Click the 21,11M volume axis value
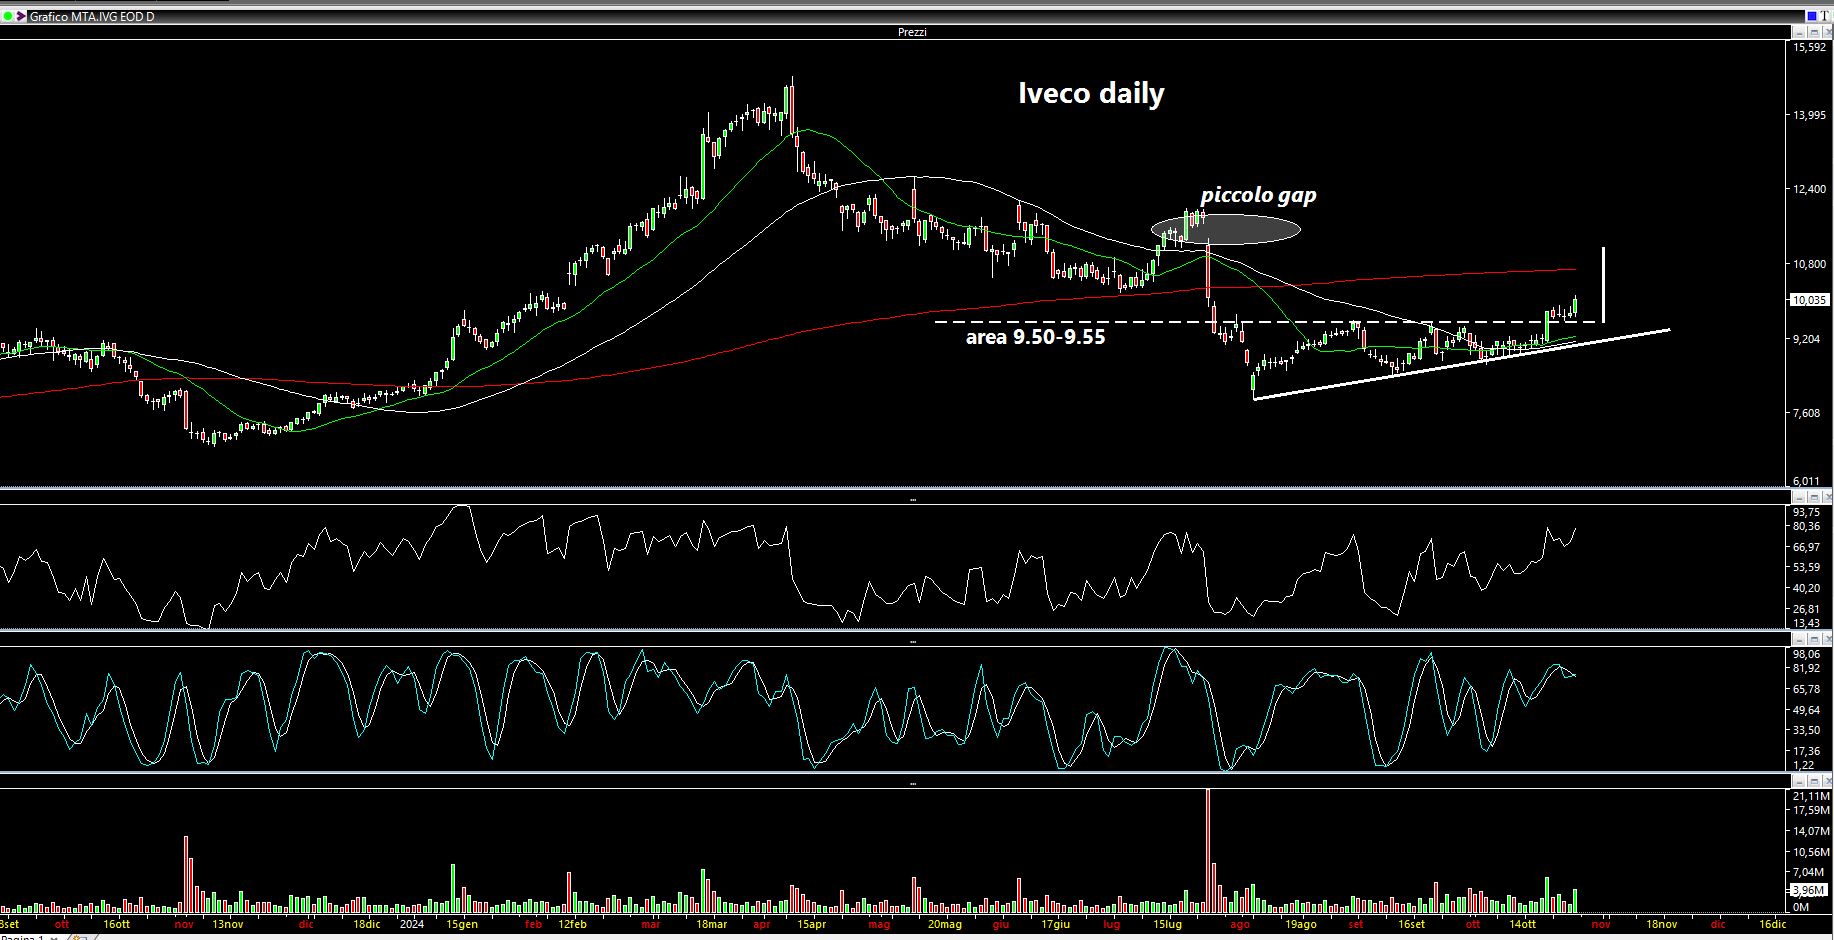The image size is (1834, 940). pos(1811,796)
